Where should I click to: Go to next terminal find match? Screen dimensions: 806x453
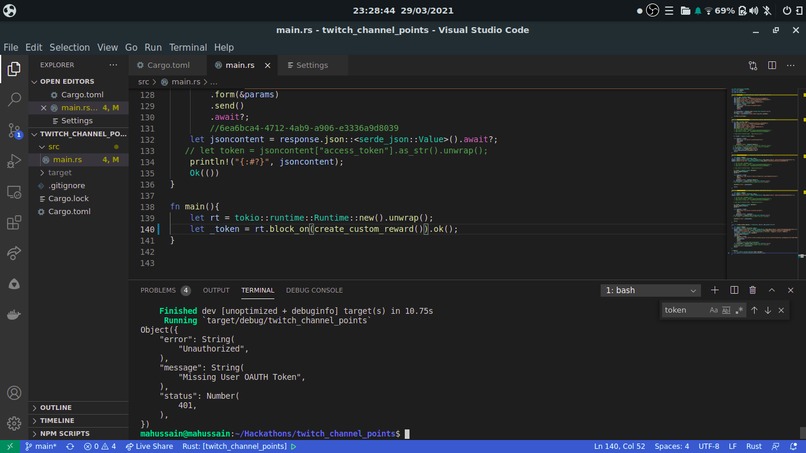point(767,310)
